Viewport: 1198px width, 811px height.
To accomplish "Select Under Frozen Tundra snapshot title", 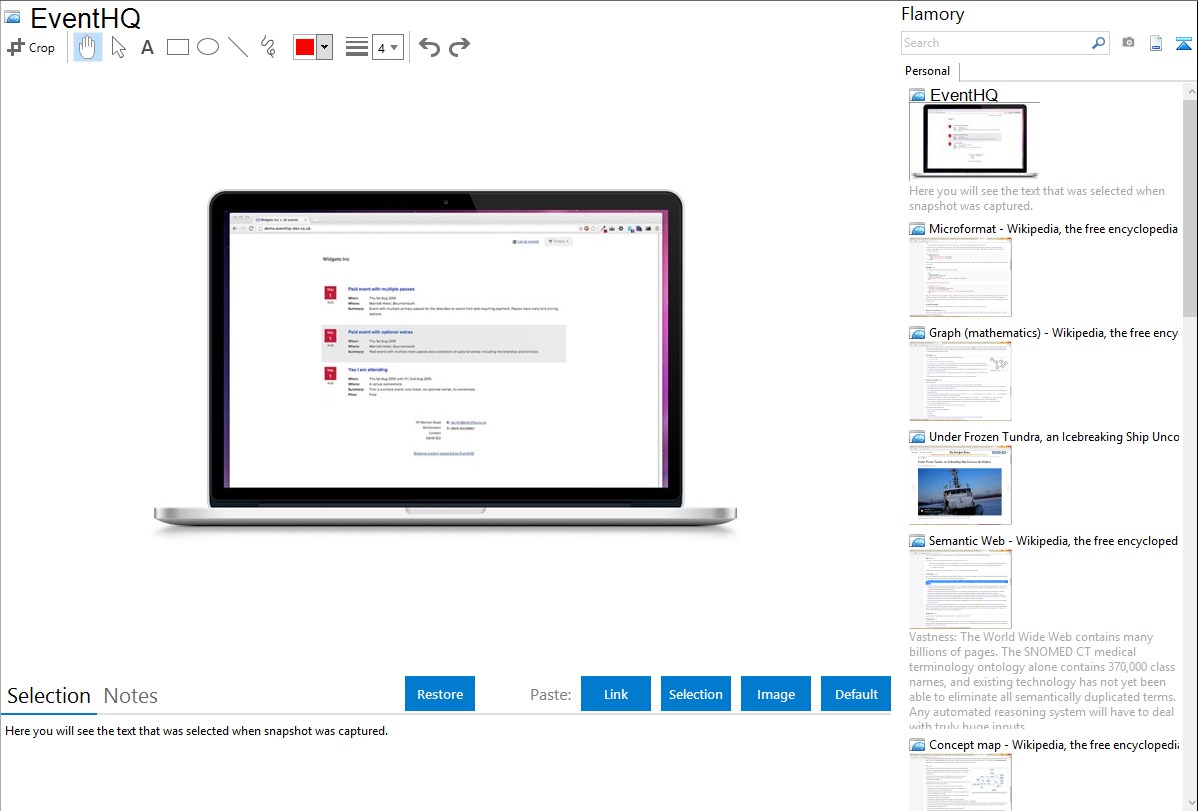I will (1054, 436).
